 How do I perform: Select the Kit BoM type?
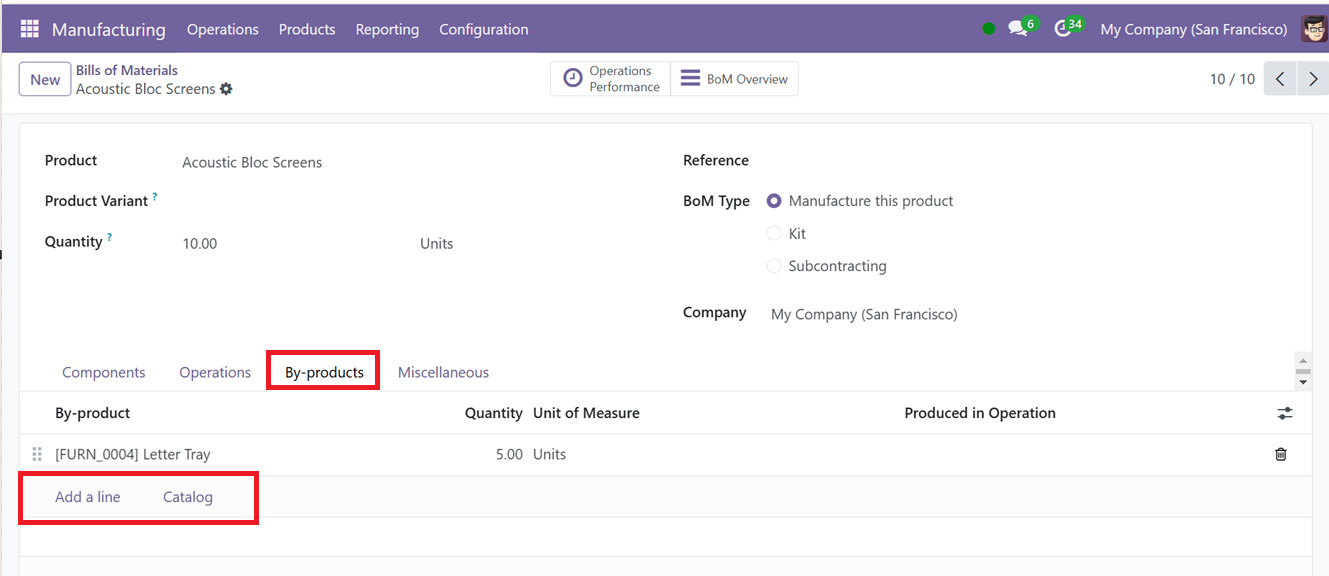click(x=774, y=234)
